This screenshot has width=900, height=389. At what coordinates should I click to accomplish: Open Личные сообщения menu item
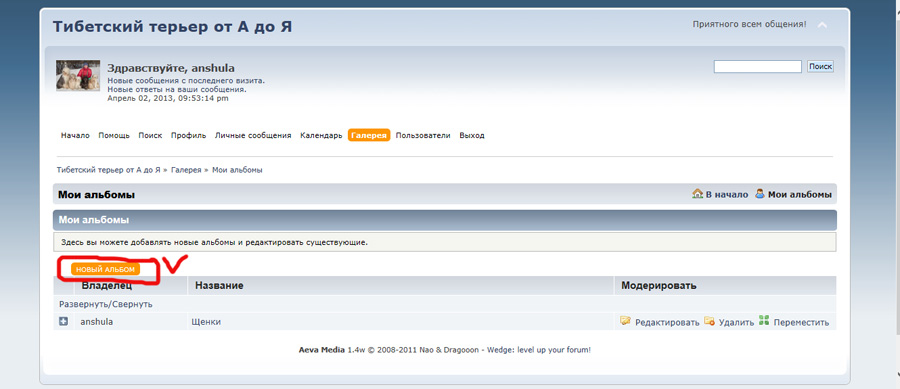(253, 135)
